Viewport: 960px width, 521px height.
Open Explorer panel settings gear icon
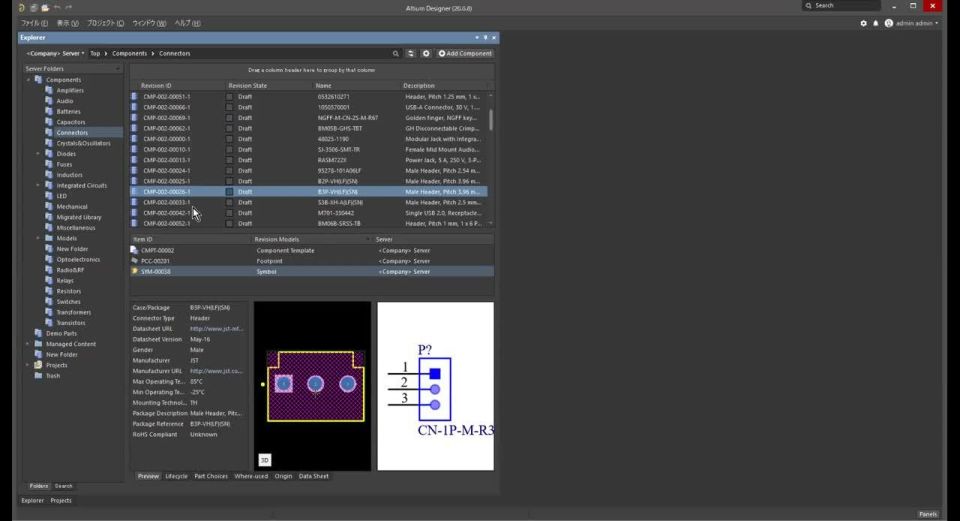(x=426, y=53)
